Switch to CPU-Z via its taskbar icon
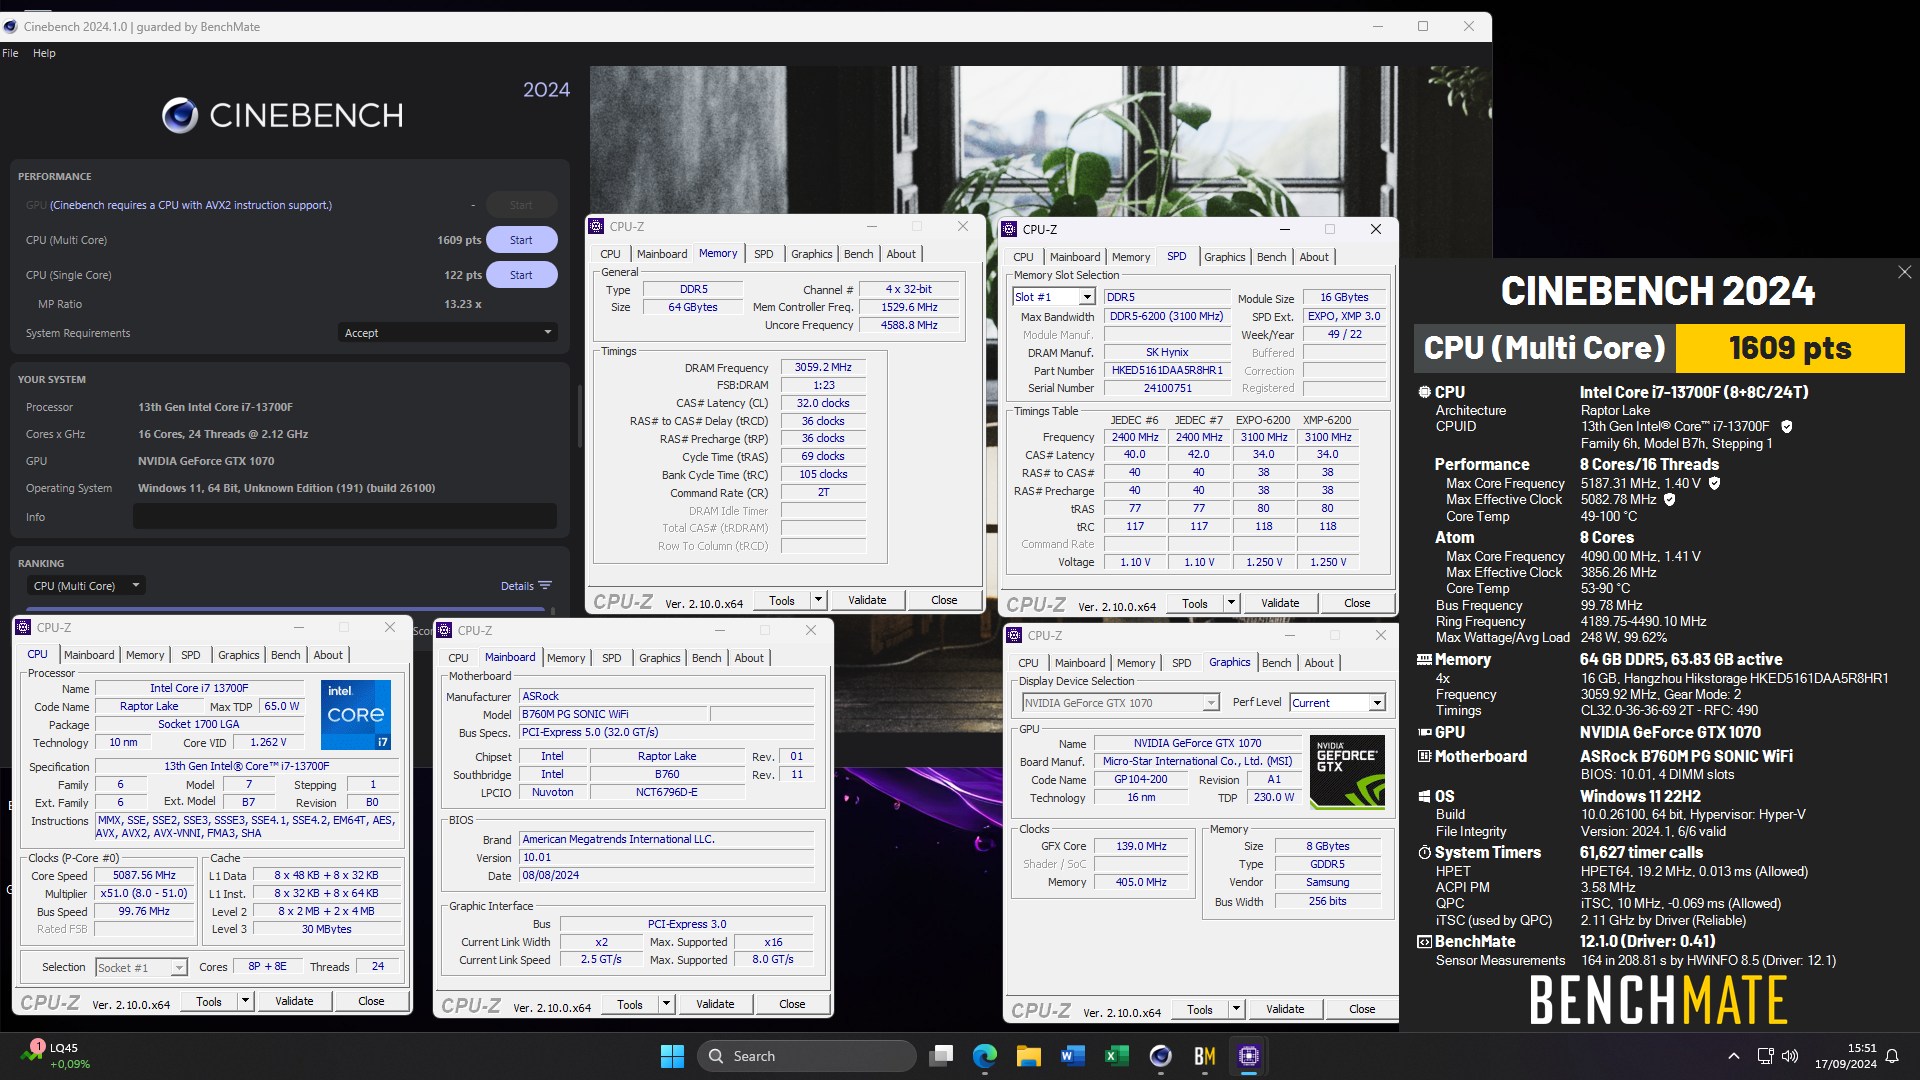Viewport: 1920px width, 1080px height. [x=1249, y=1056]
